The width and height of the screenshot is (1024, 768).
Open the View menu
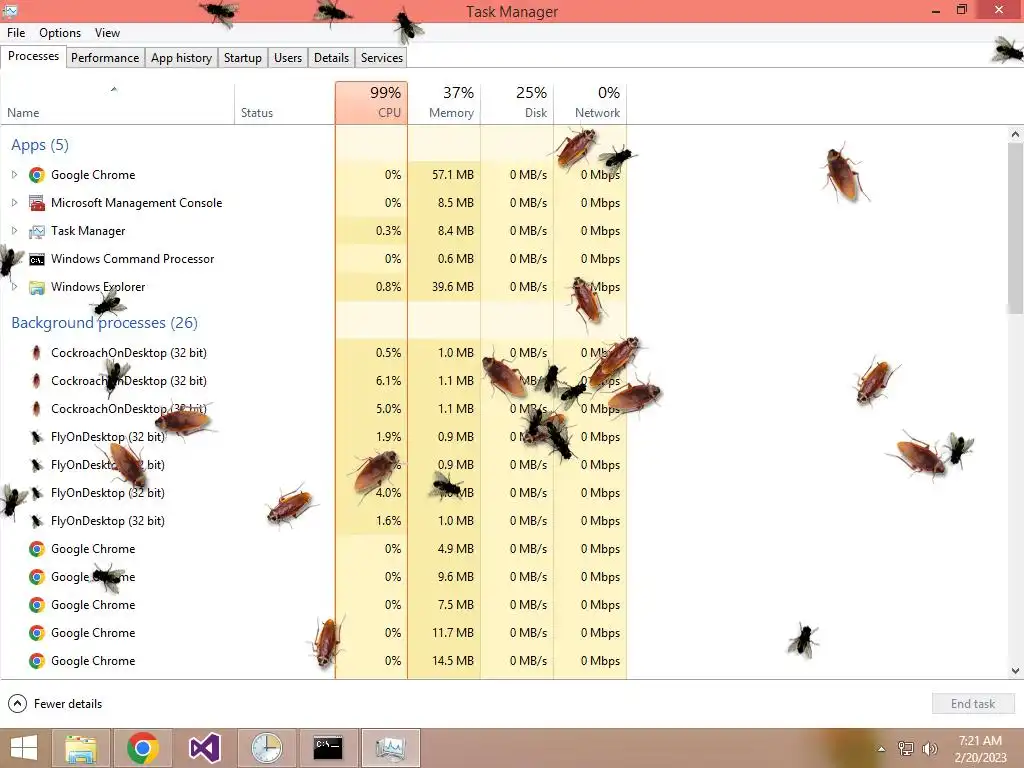[107, 33]
